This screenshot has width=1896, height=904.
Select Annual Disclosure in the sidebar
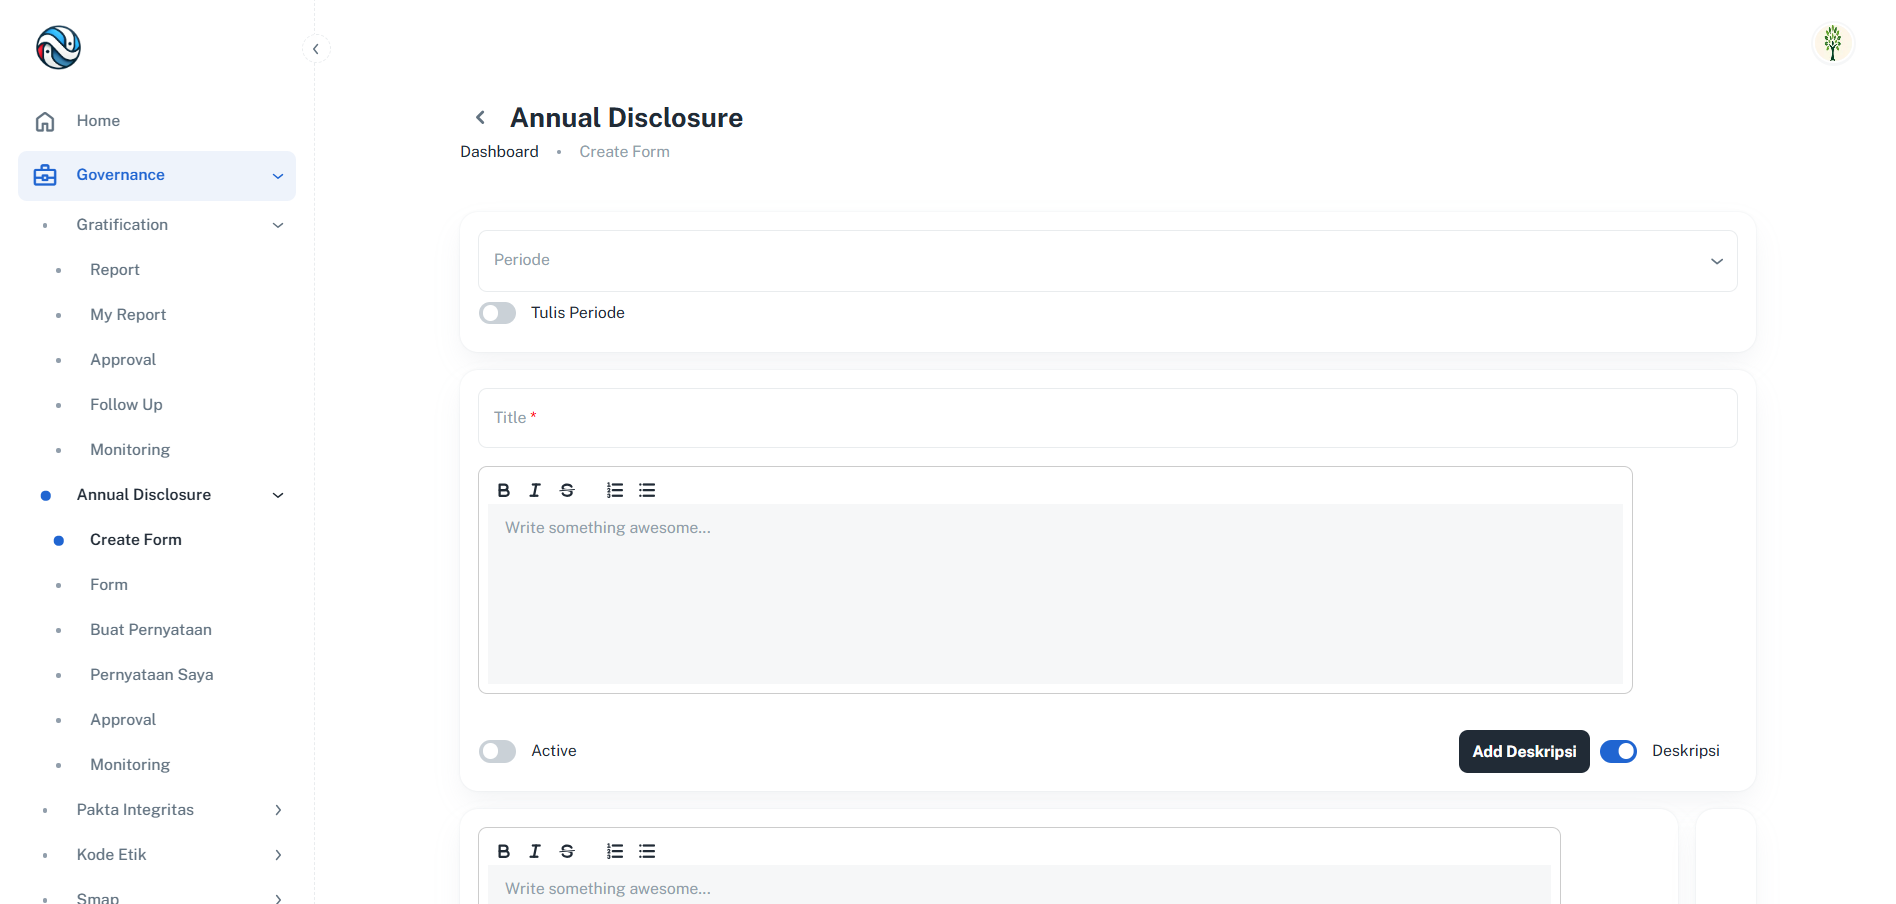(x=144, y=495)
